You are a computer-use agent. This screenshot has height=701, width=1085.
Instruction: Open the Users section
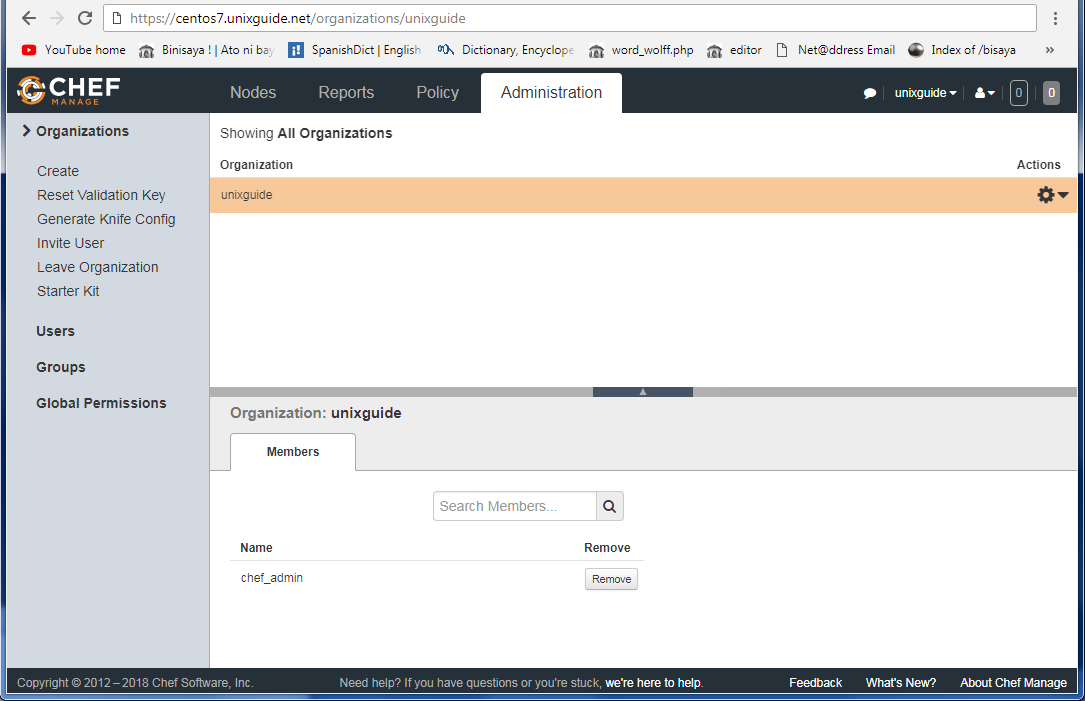click(x=55, y=331)
